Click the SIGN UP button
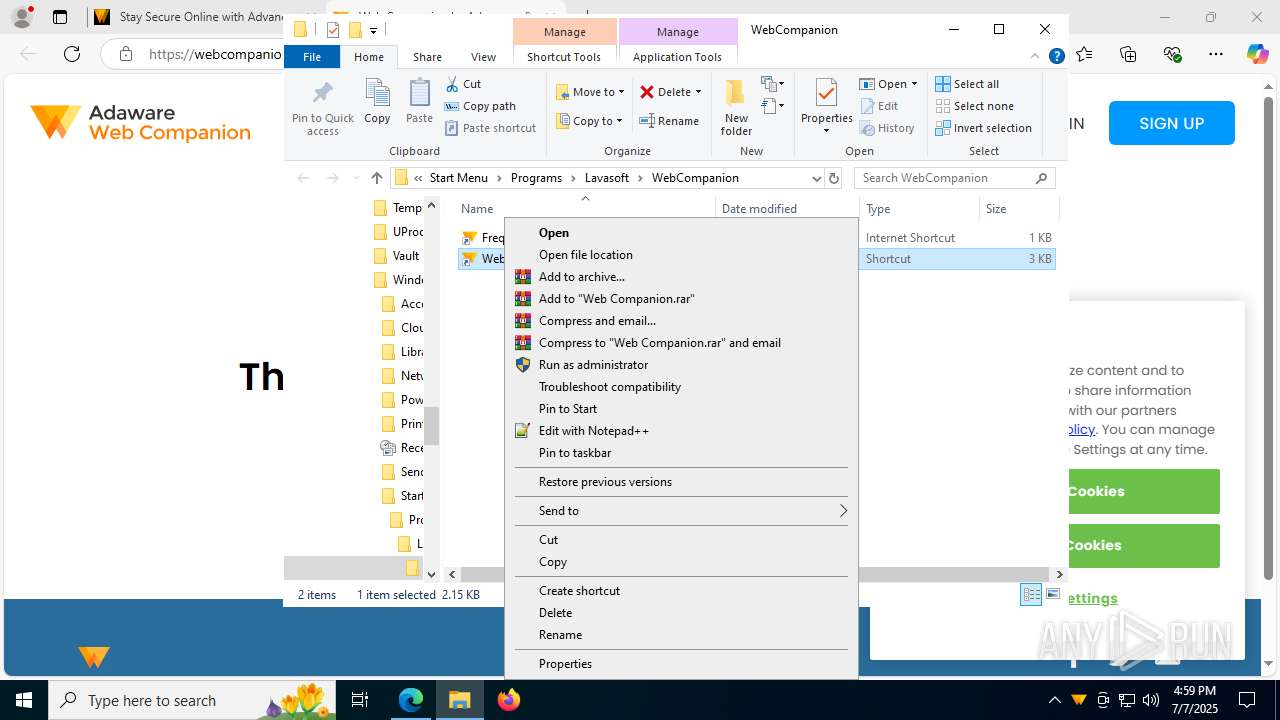1280x720 pixels. [x=1171, y=123]
